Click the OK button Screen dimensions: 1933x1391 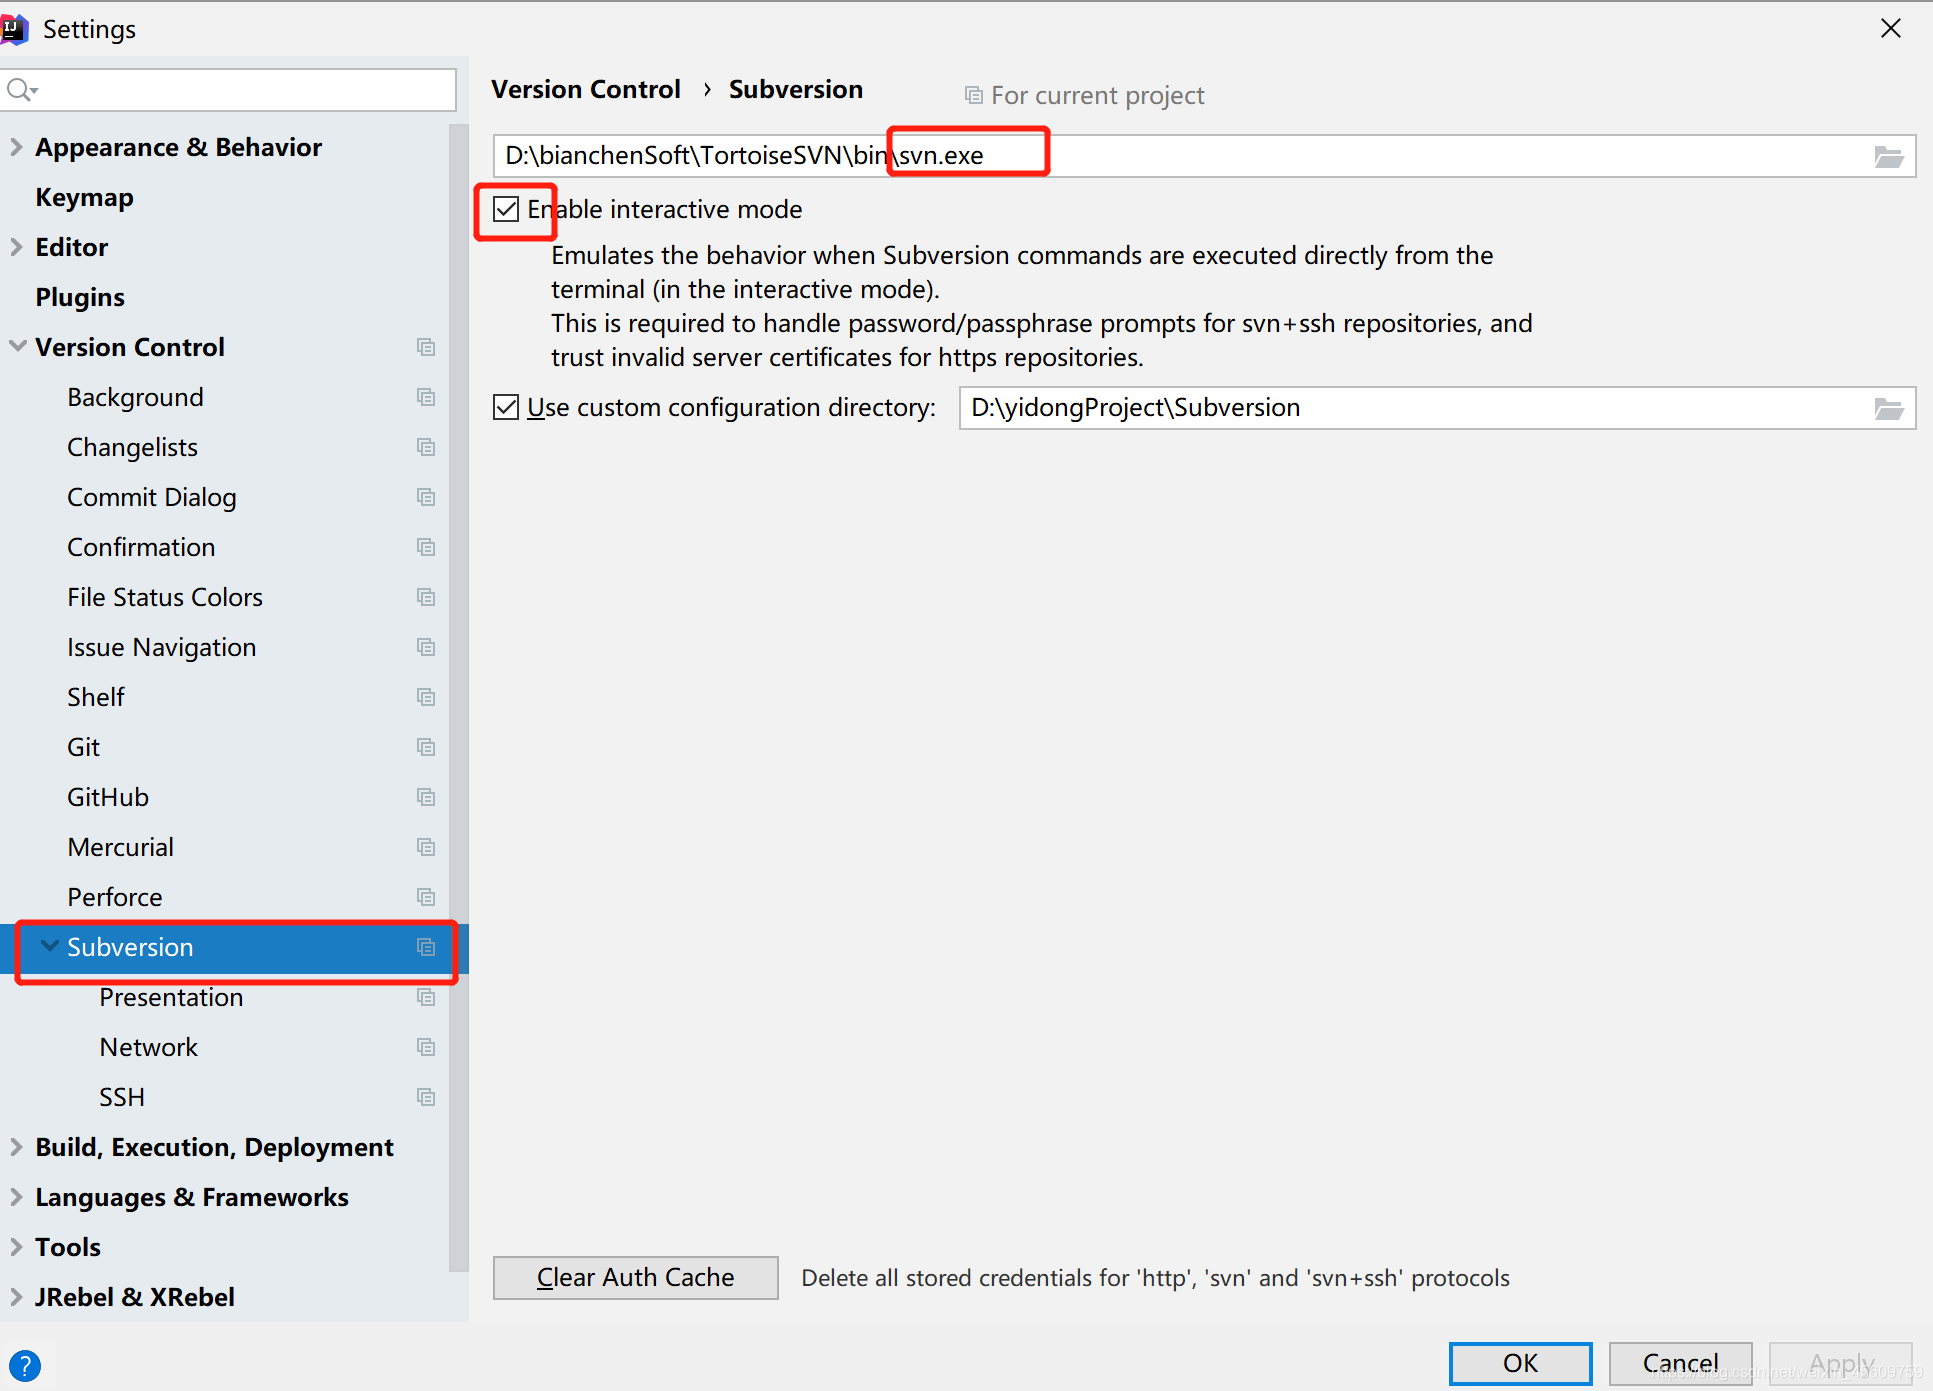[x=1520, y=1363]
